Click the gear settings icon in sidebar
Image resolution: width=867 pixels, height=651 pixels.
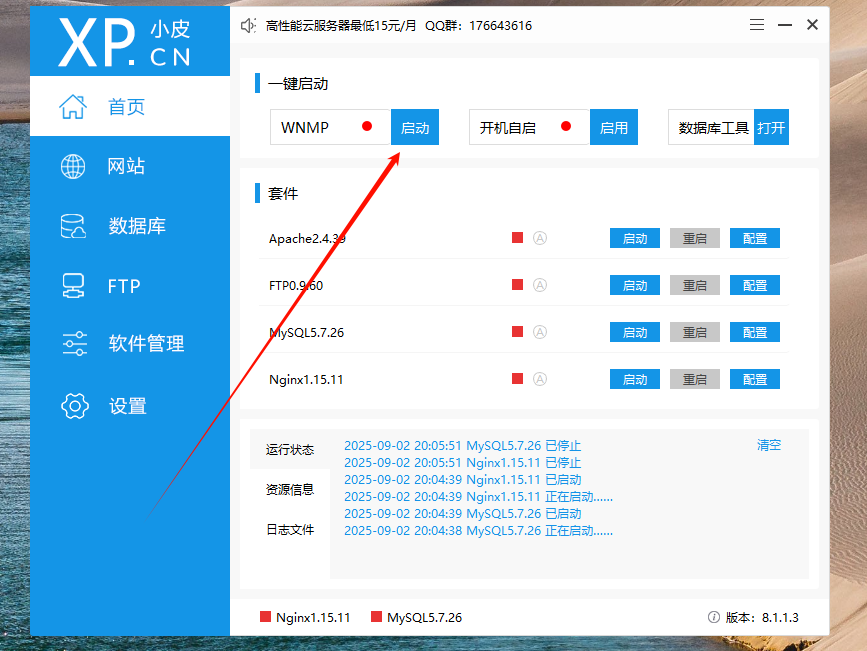click(74, 406)
